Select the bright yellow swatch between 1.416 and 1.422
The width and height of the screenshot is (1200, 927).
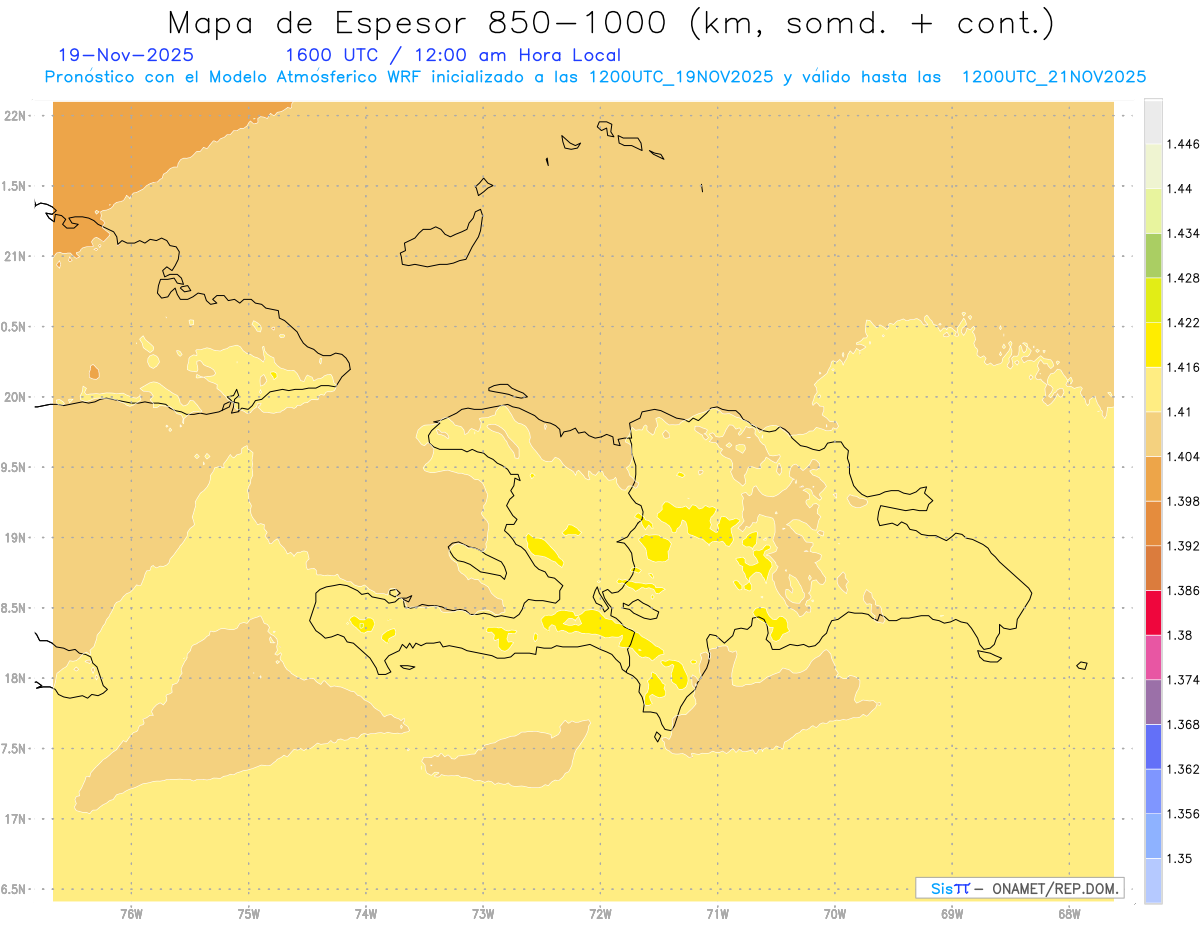pos(1153,344)
